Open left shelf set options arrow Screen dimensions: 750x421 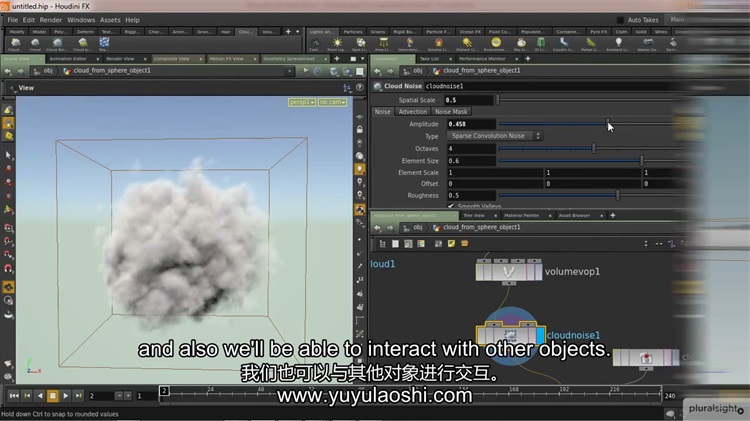pos(298,32)
